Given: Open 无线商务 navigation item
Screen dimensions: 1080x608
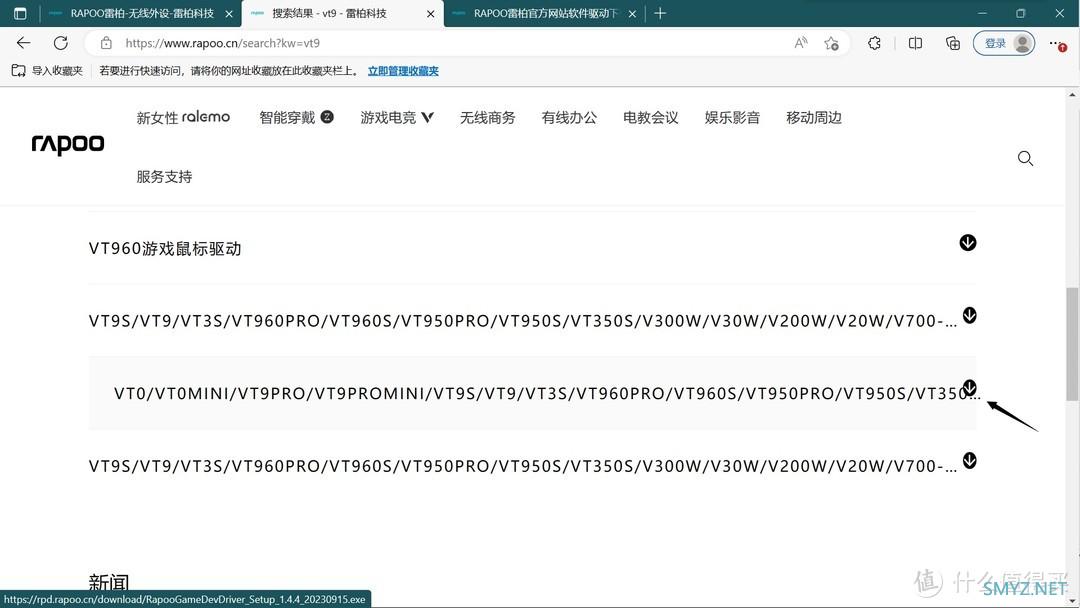Looking at the screenshot, I should pyautogui.click(x=488, y=118).
